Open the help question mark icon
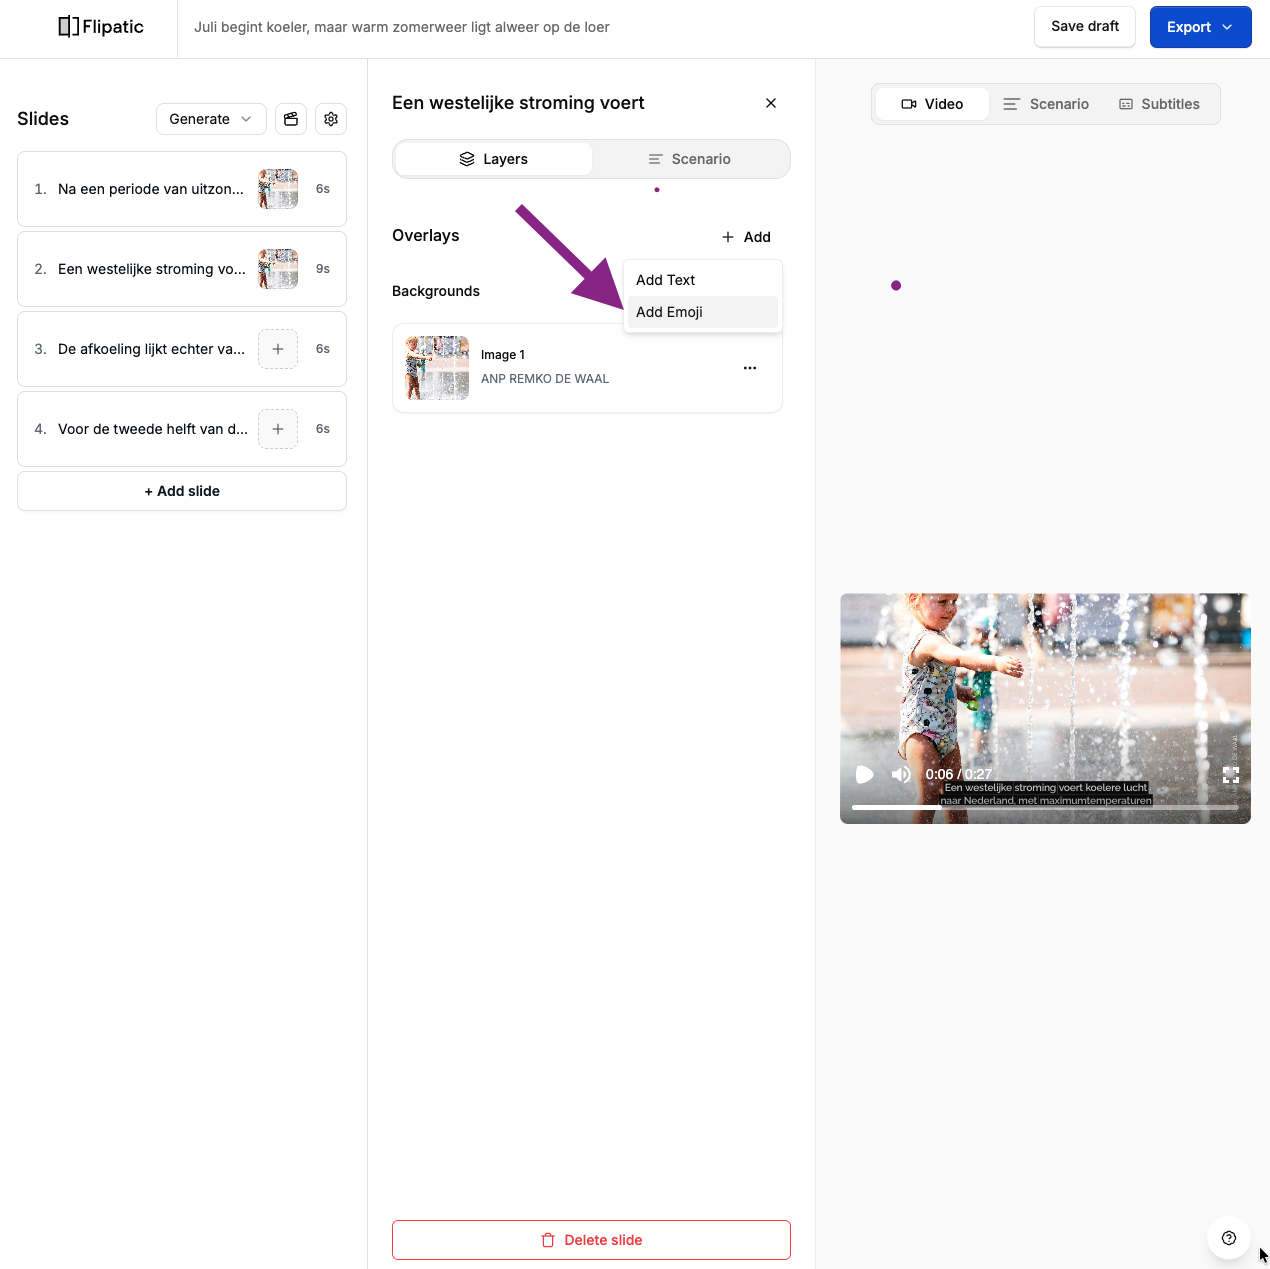The height and width of the screenshot is (1269, 1270). [1229, 1238]
